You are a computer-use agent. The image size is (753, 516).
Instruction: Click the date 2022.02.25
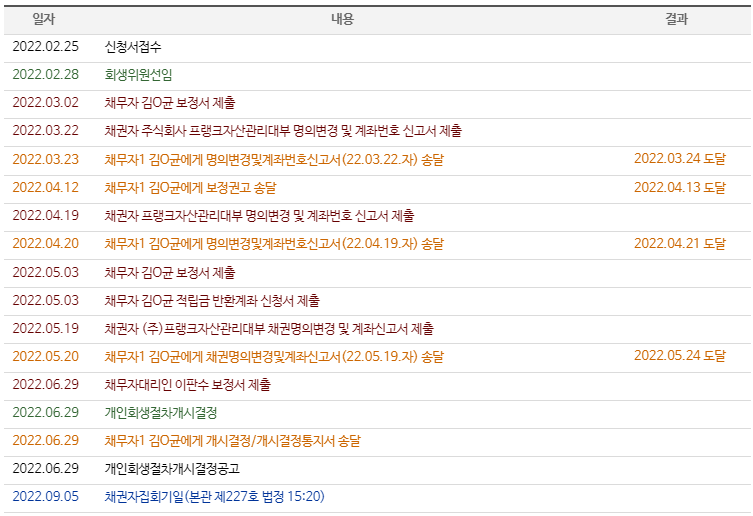coord(46,47)
